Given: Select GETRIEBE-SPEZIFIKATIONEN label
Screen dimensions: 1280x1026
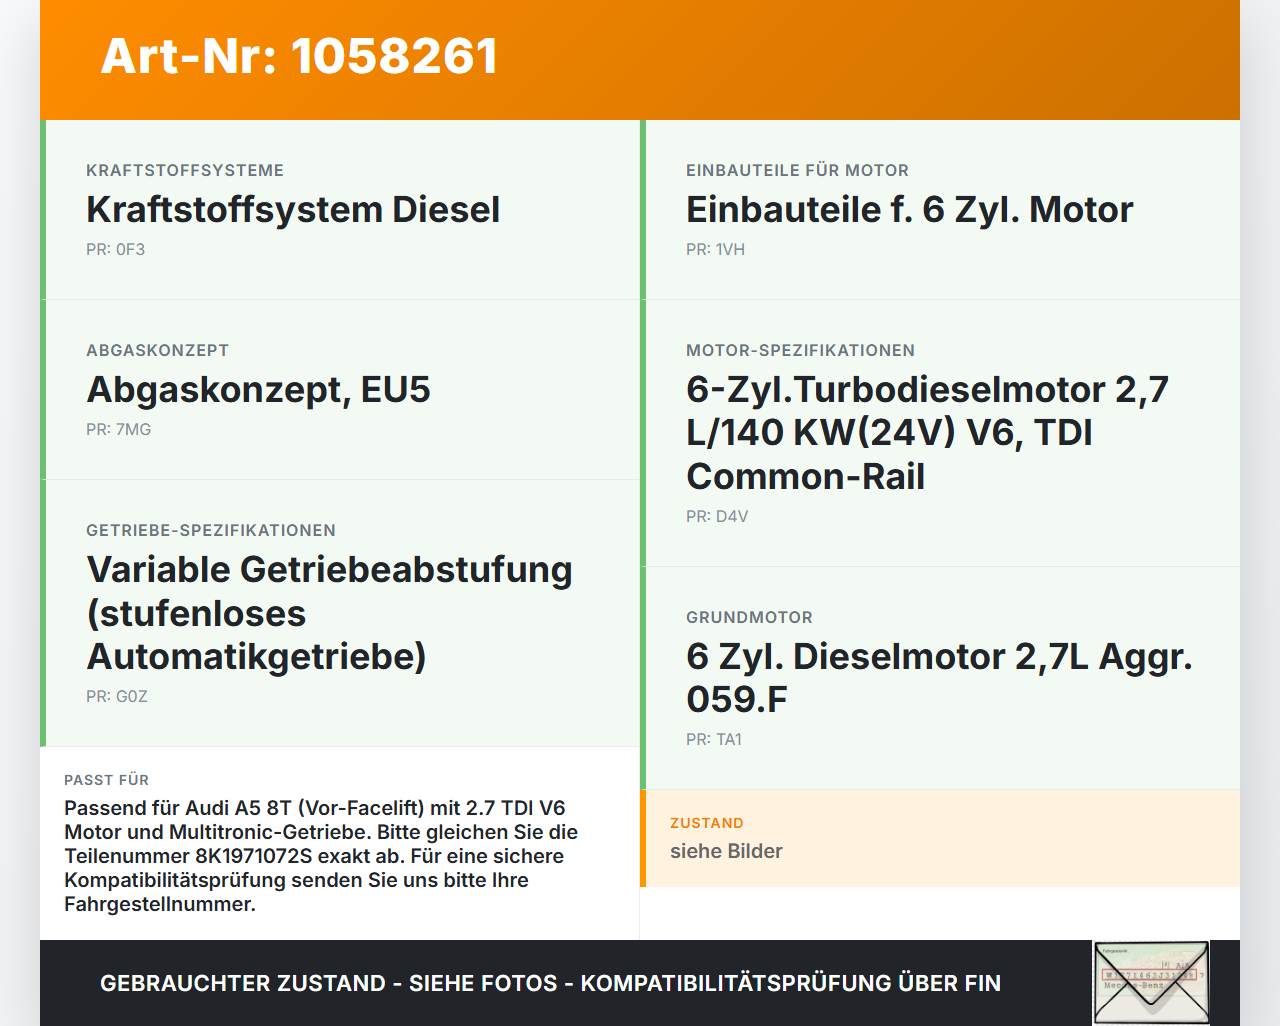Looking at the screenshot, I should tap(211, 530).
